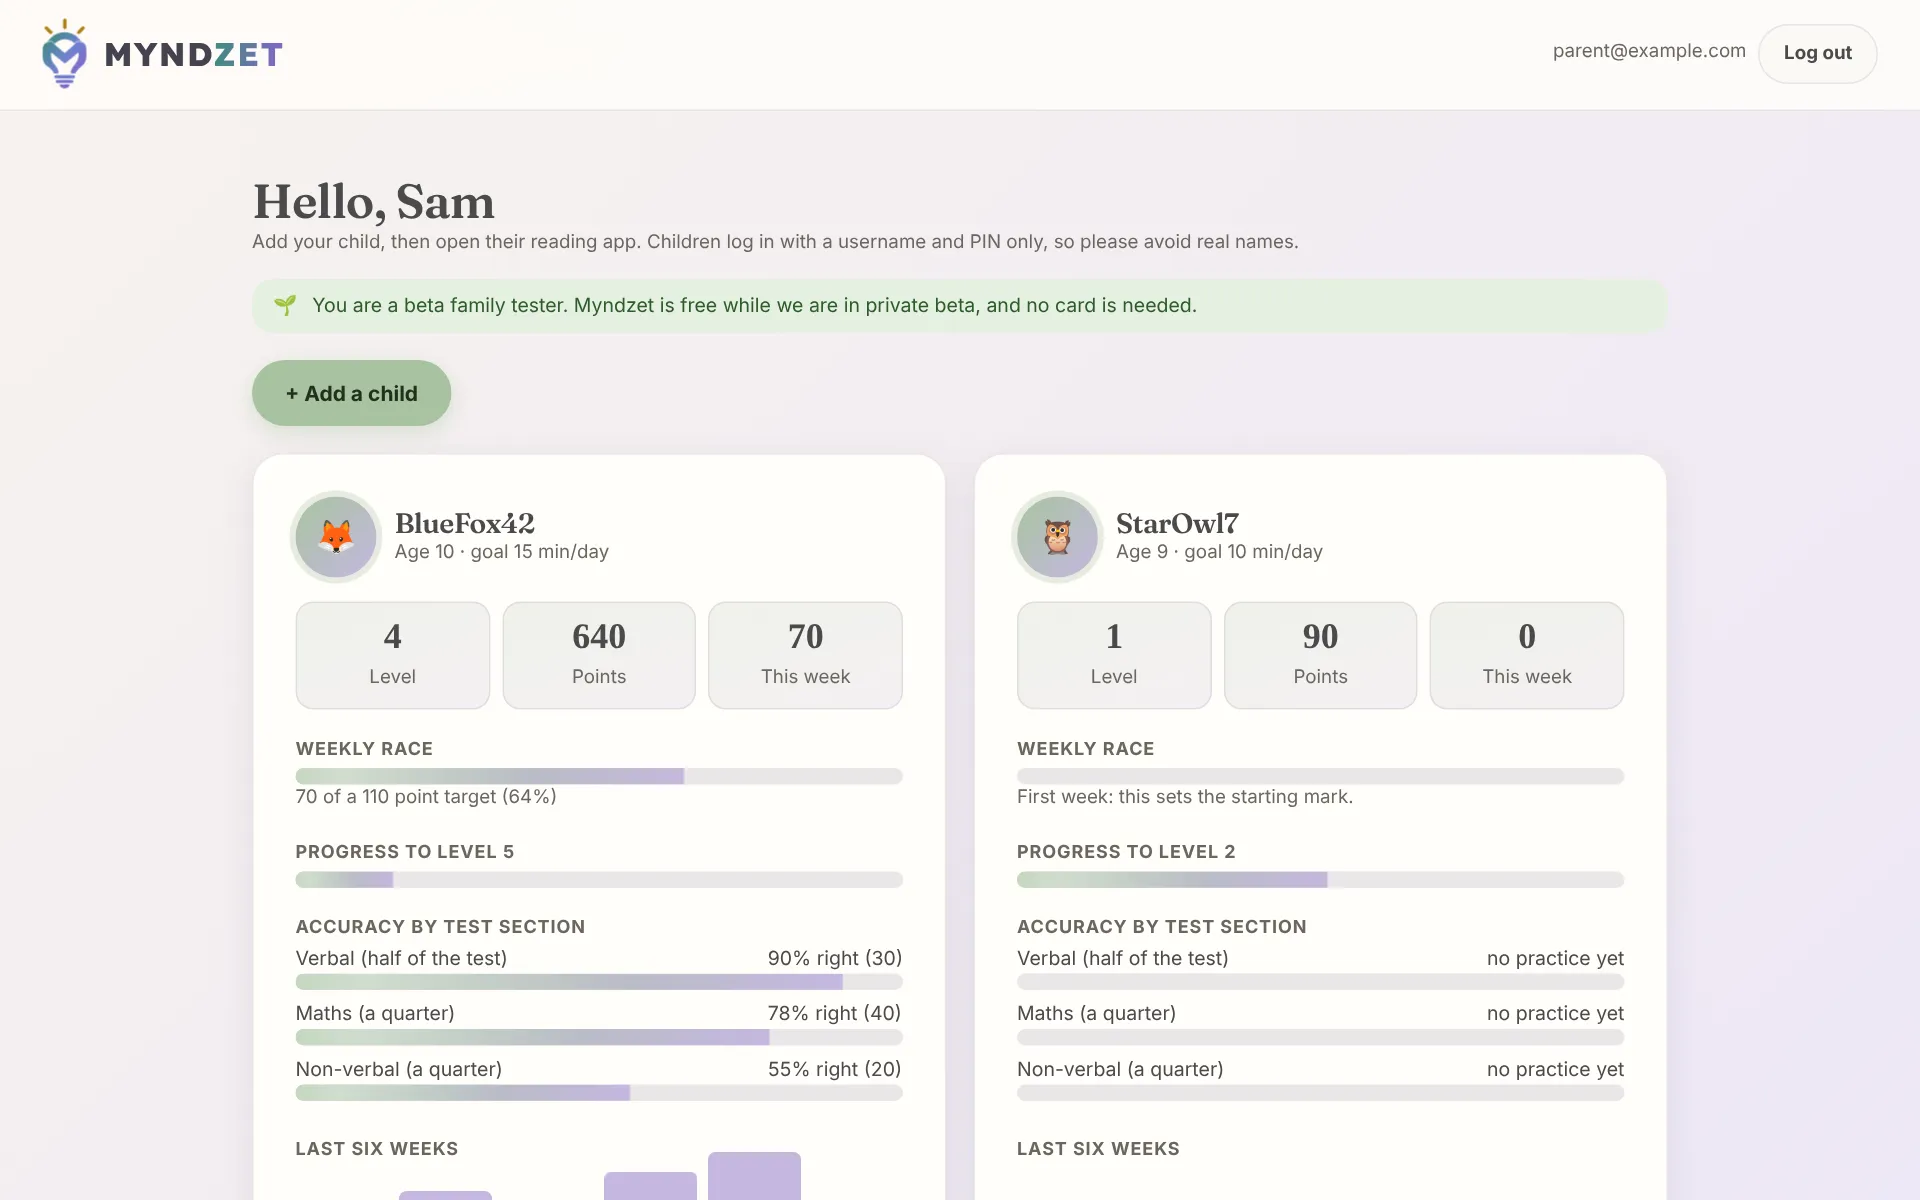
Task: Click BlueFox42's Level 4 stat tile
Action: [x=393, y=655]
